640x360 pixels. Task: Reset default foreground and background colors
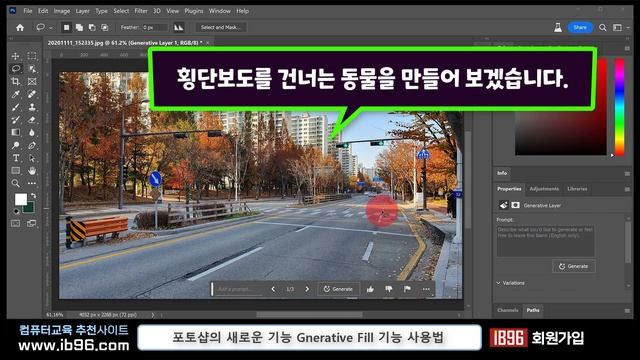coord(16,211)
